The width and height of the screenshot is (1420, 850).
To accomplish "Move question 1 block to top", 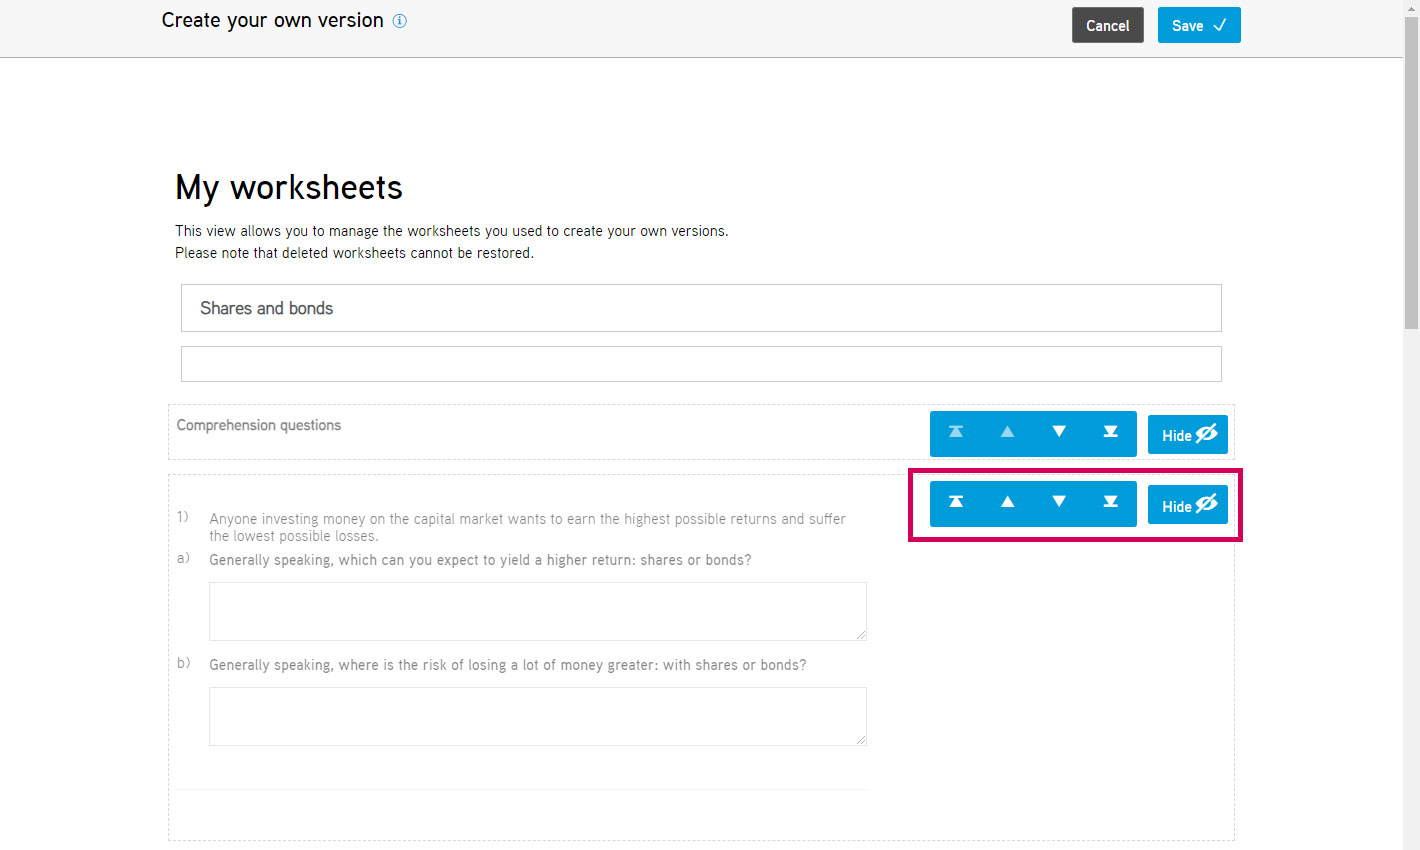I will click(956, 502).
